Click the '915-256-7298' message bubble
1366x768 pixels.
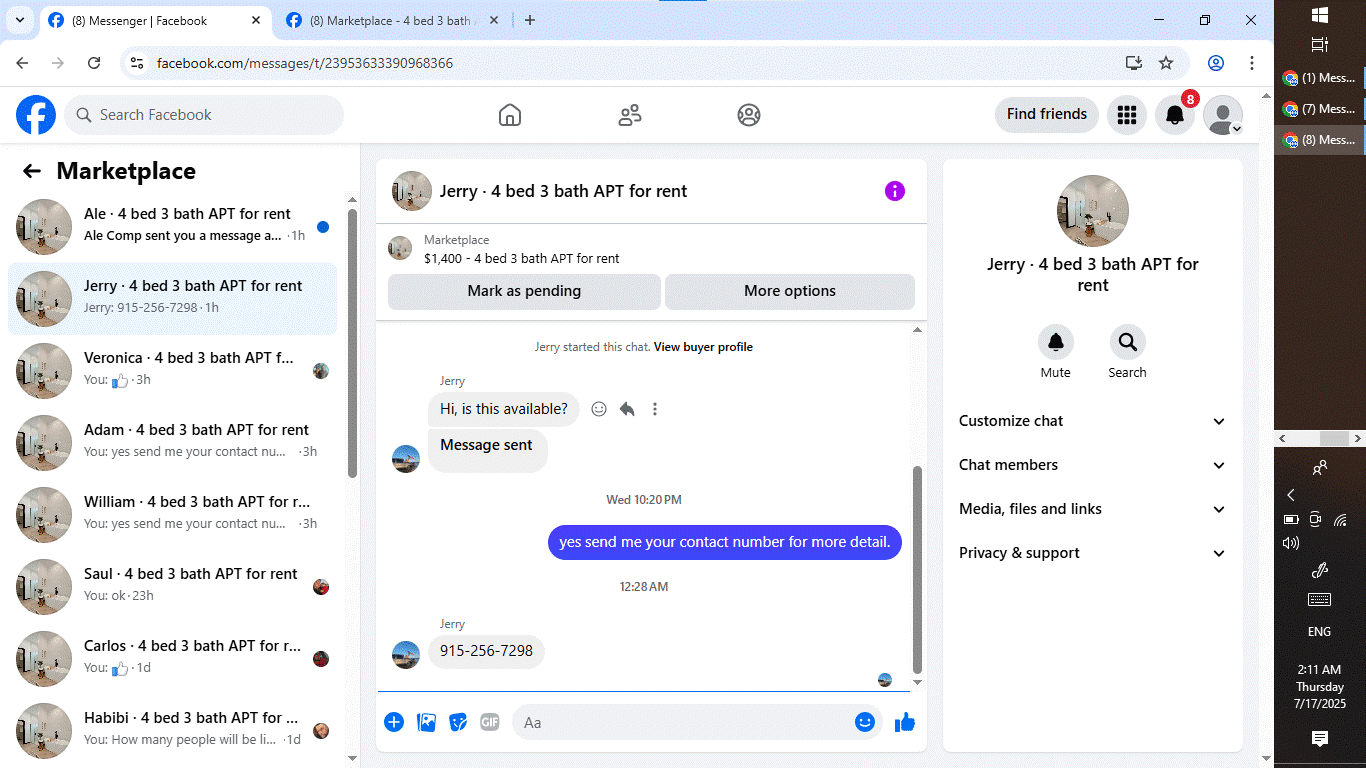coord(486,651)
